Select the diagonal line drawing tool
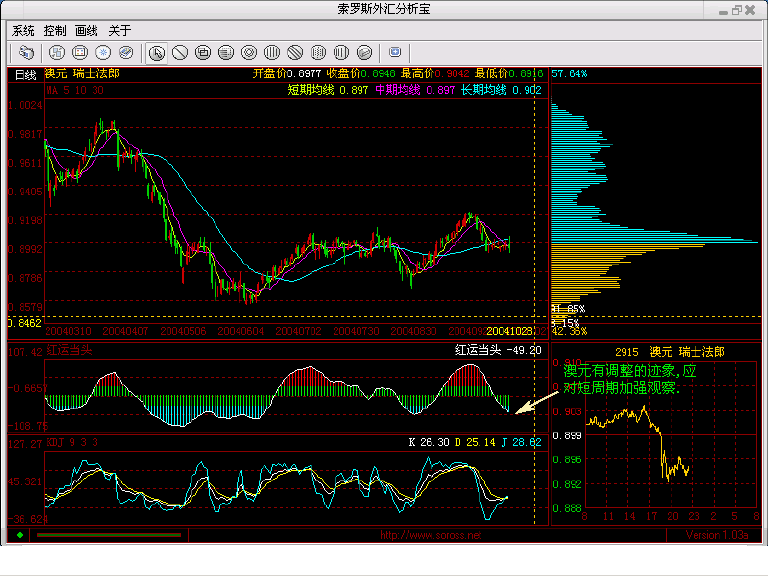 tap(180, 51)
